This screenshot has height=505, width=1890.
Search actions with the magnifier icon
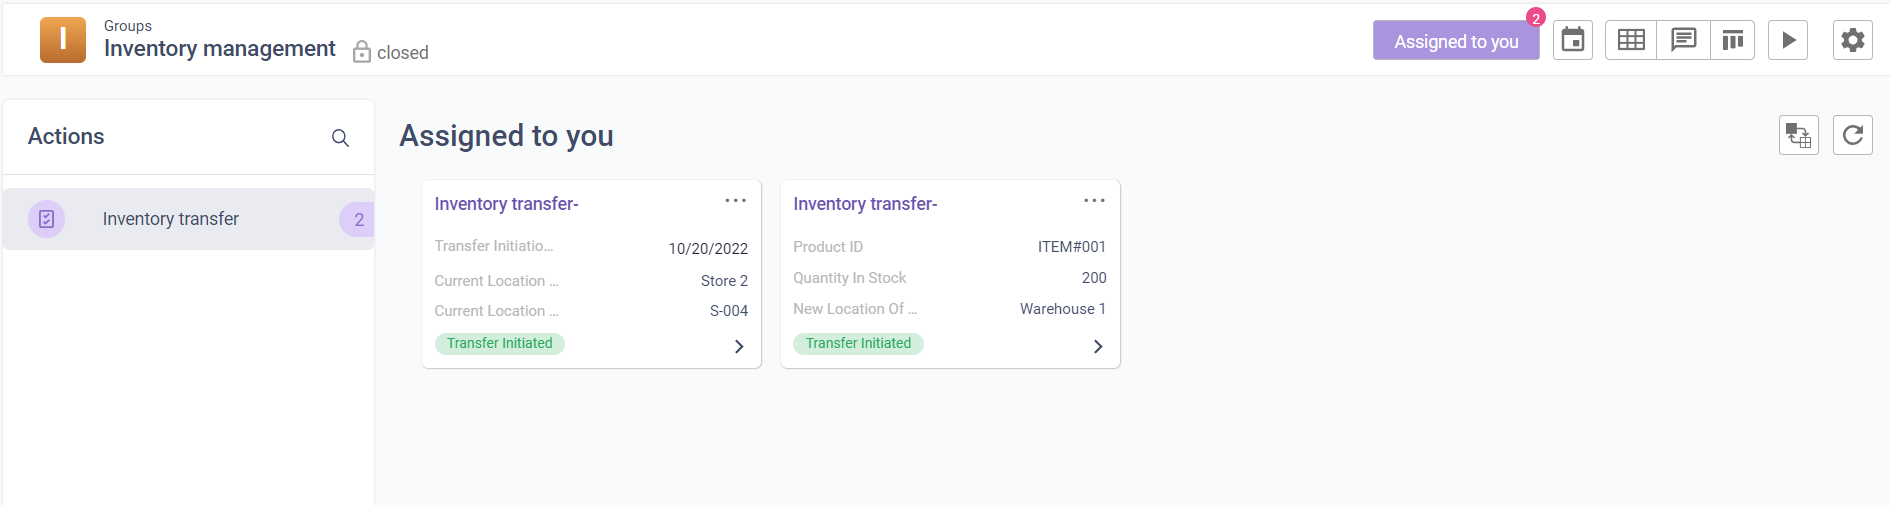click(x=340, y=138)
